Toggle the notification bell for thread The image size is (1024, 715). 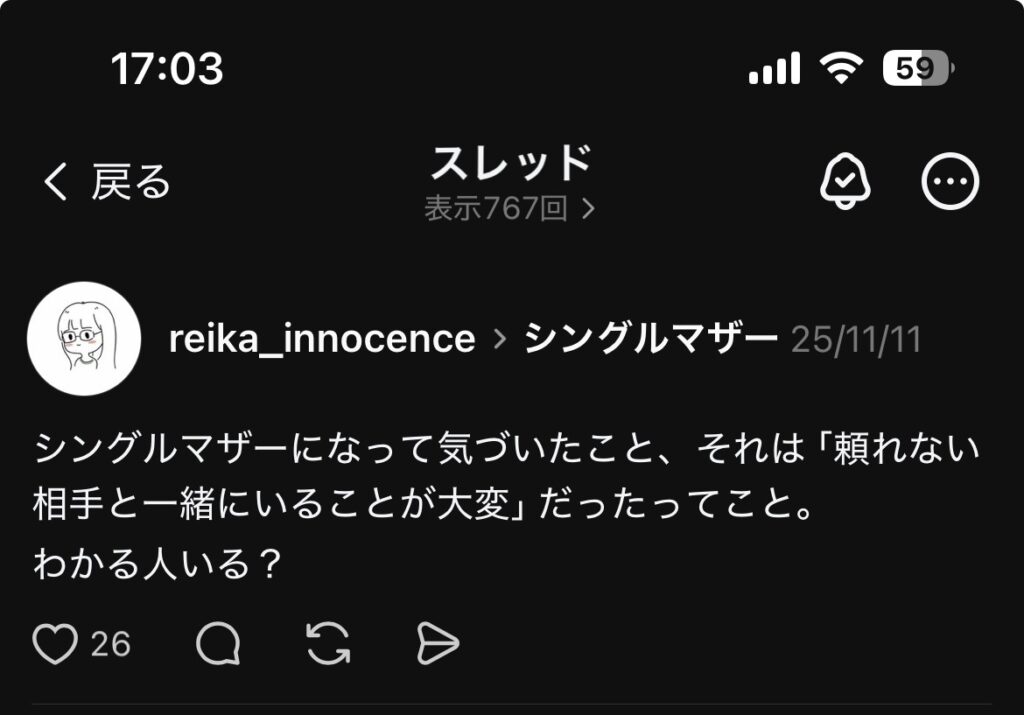click(845, 182)
